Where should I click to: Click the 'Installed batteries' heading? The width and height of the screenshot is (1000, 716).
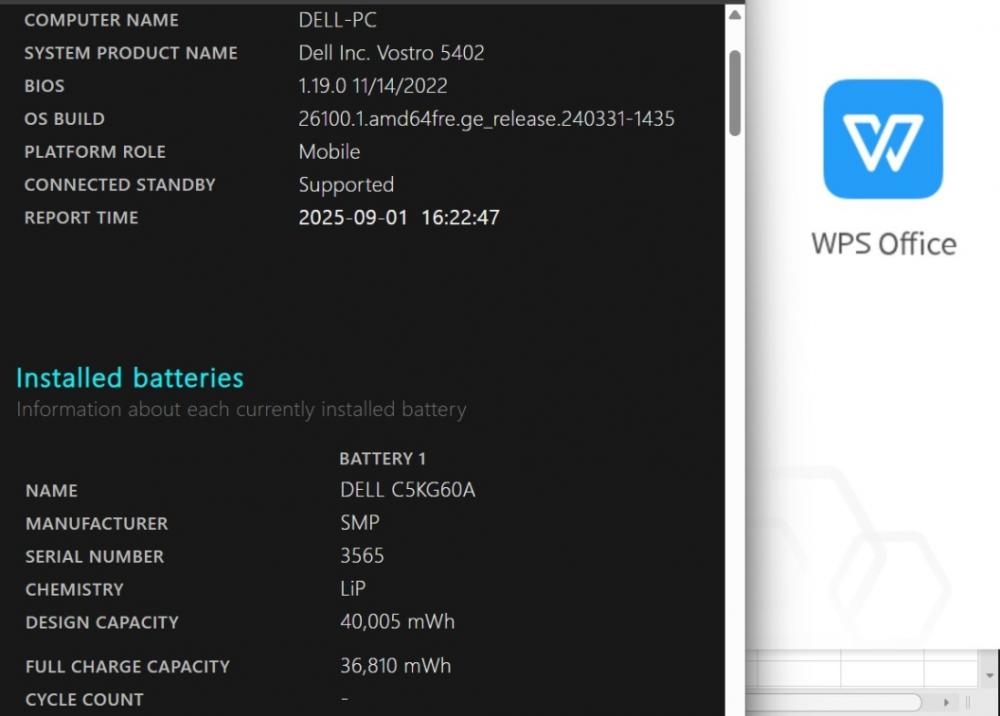point(129,377)
